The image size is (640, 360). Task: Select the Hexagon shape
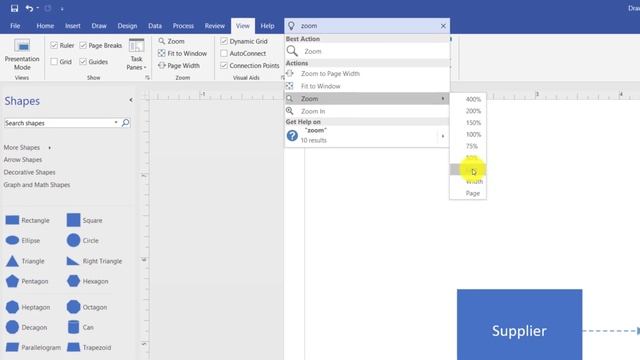[x=87, y=281]
